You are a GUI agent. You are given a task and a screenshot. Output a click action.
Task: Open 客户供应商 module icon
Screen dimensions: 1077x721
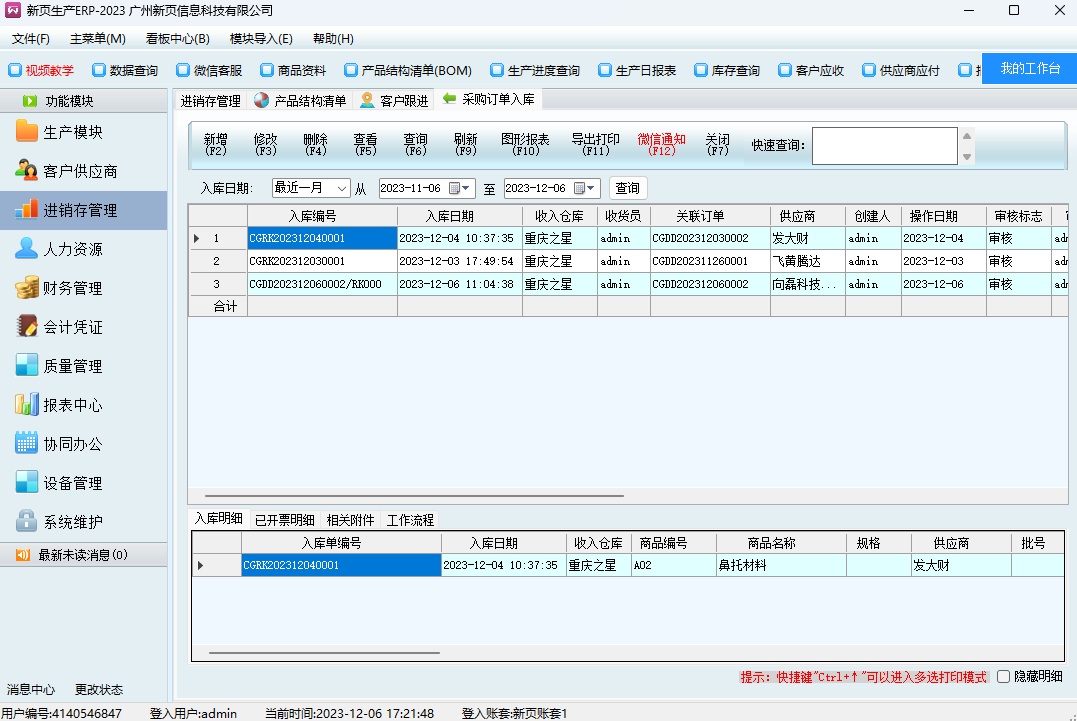point(26,170)
